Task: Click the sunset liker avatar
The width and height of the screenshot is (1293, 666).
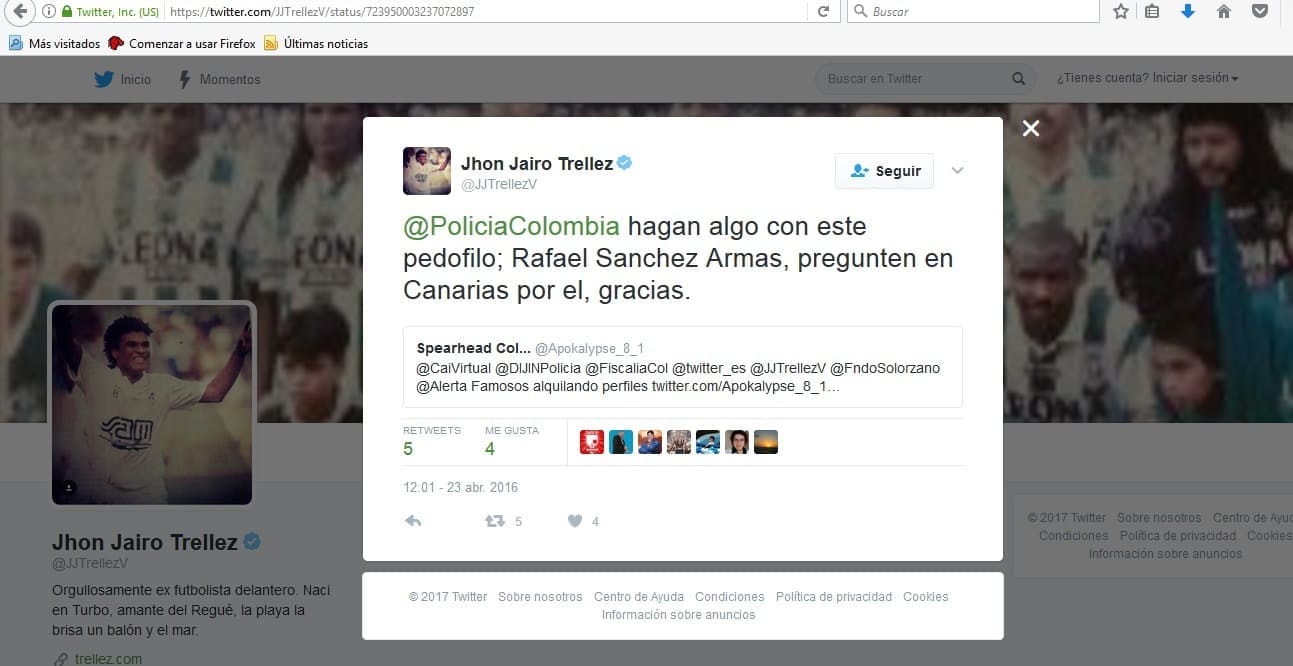Action: pos(766,442)
